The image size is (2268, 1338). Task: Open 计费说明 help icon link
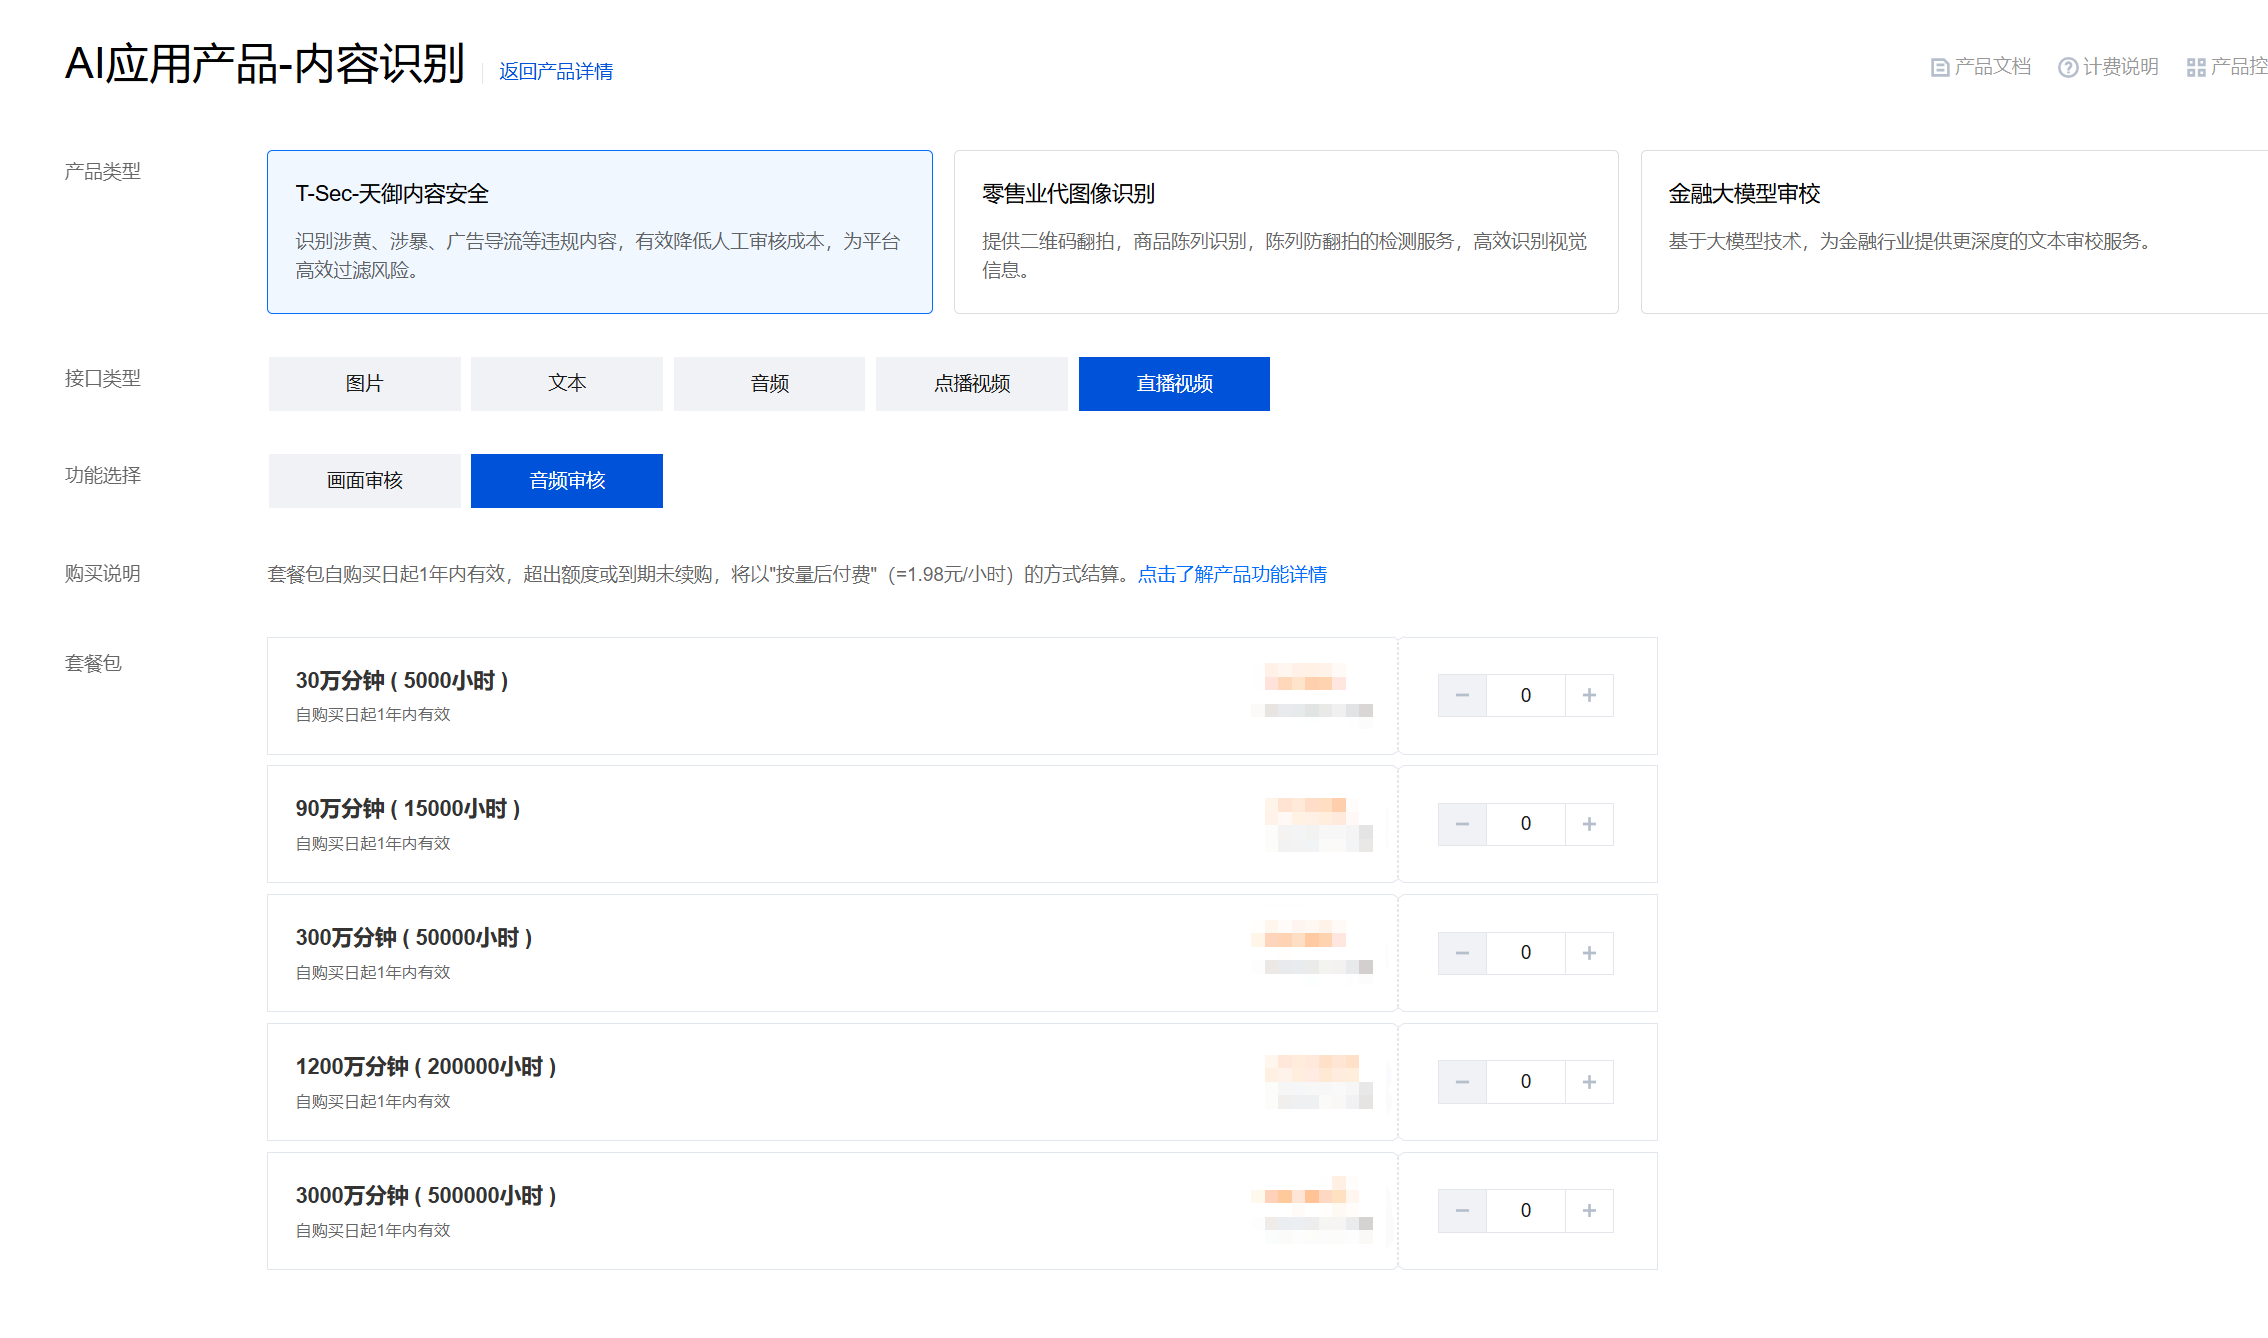[2108, 67]
